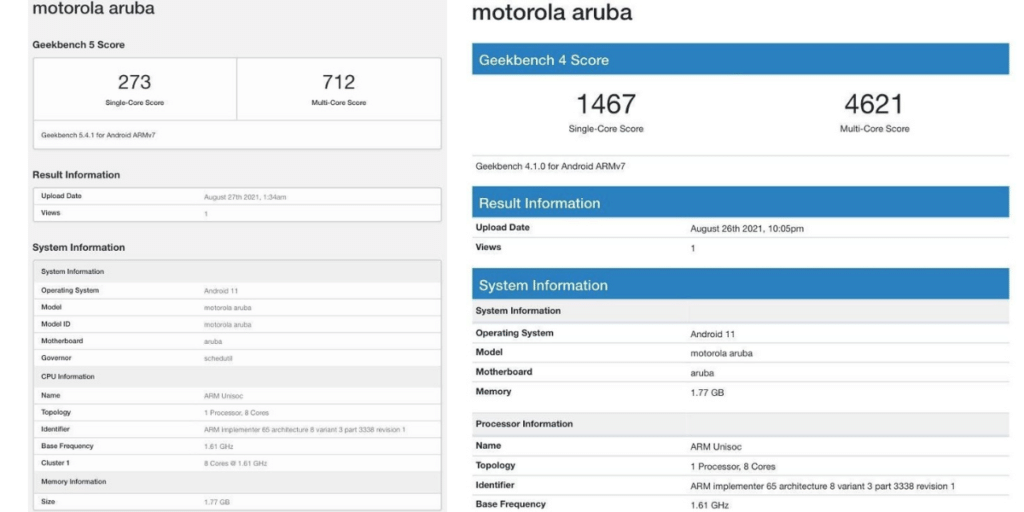Screen dimensions: 1024x512
Task: Select 'Views' label on Geekbench 4 page
Action: point(488,247)
